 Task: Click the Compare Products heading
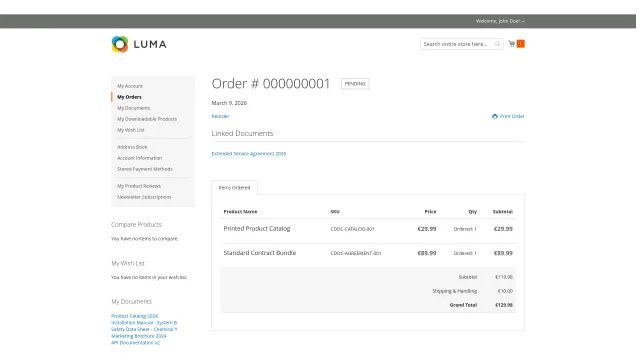click(x=136, y=224)
